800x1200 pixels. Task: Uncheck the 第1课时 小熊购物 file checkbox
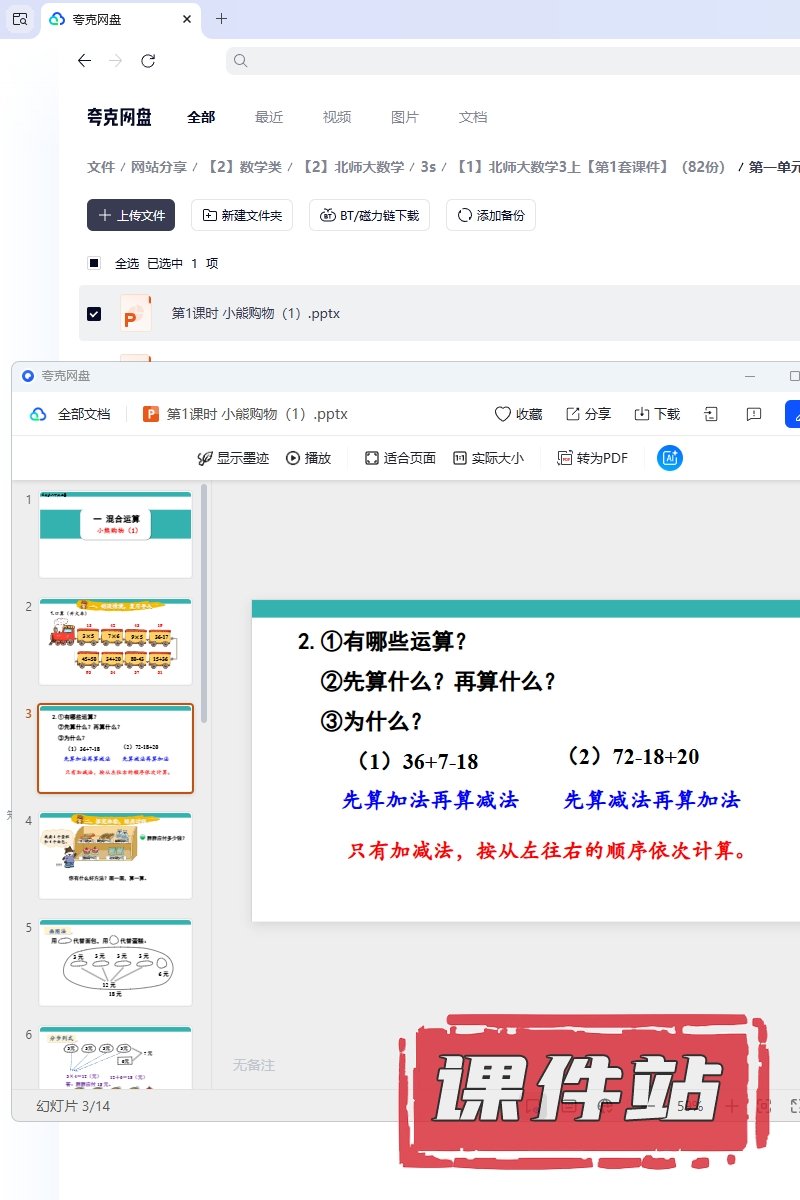point(94,314)
